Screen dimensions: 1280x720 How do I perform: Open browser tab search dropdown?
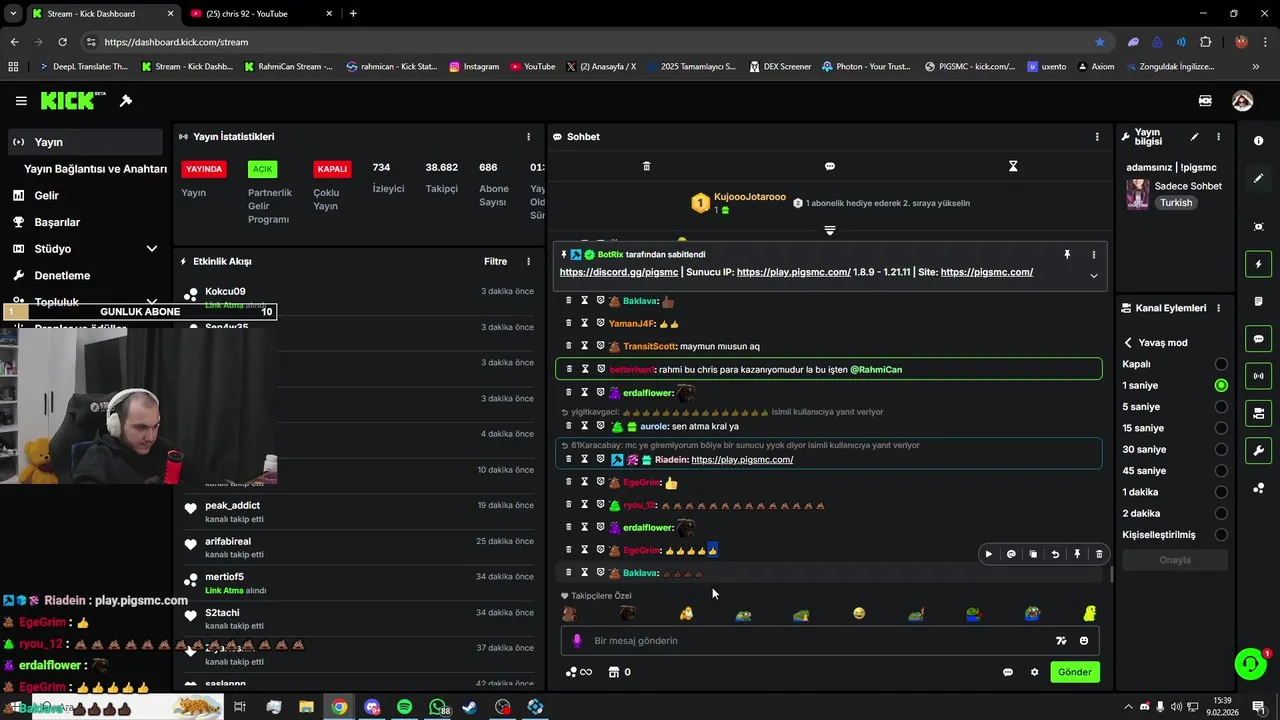point(13,14)
